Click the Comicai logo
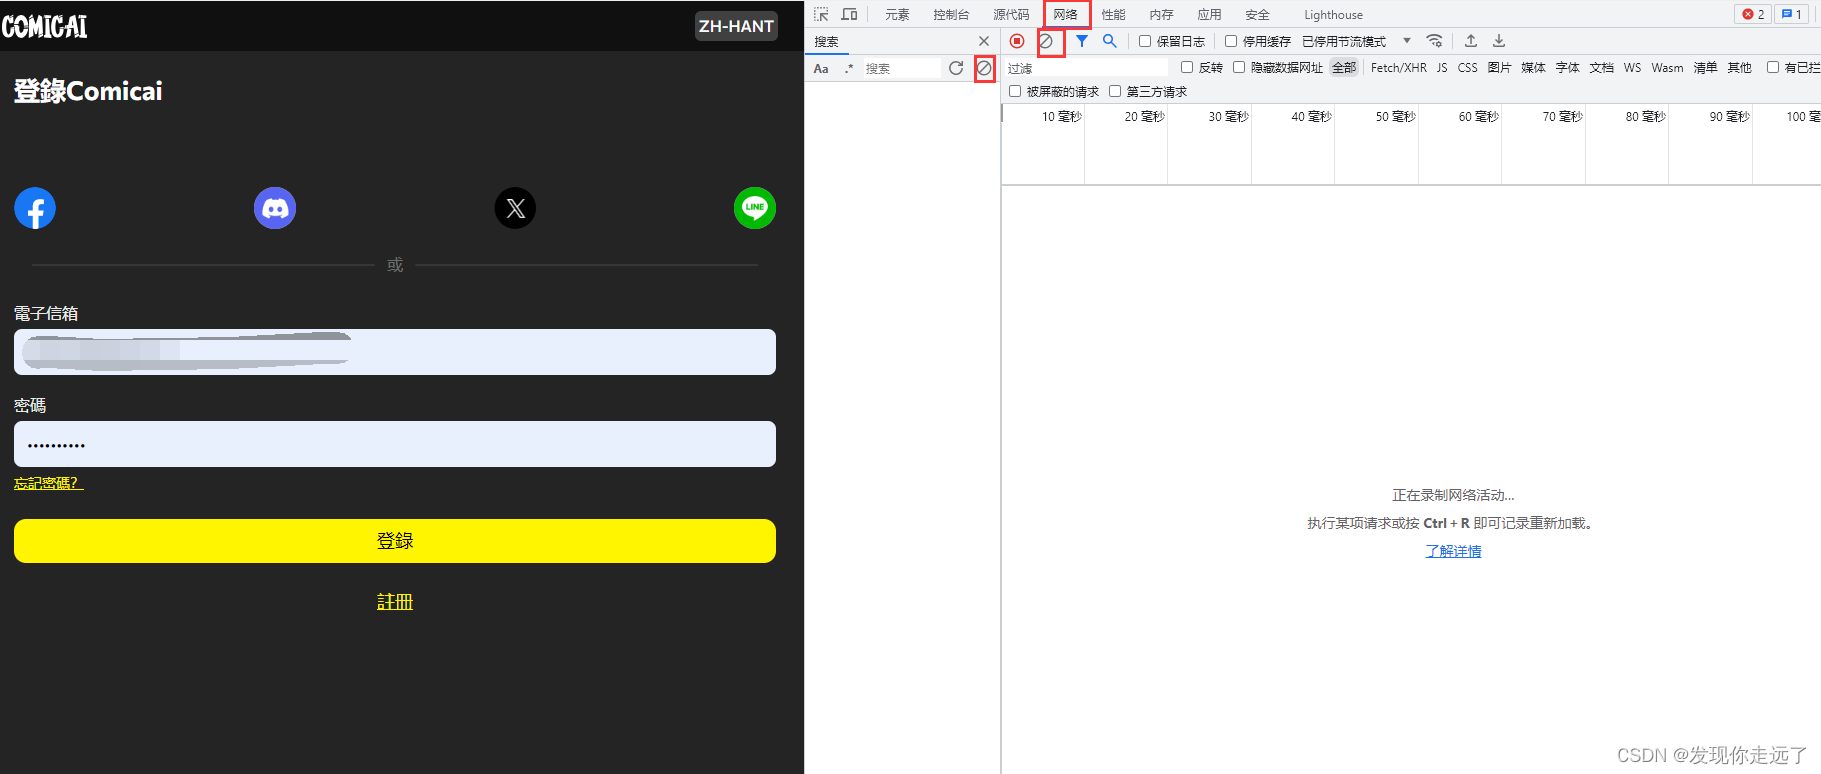This screenshot has height=774, width=1821. (x=45, y=26)
